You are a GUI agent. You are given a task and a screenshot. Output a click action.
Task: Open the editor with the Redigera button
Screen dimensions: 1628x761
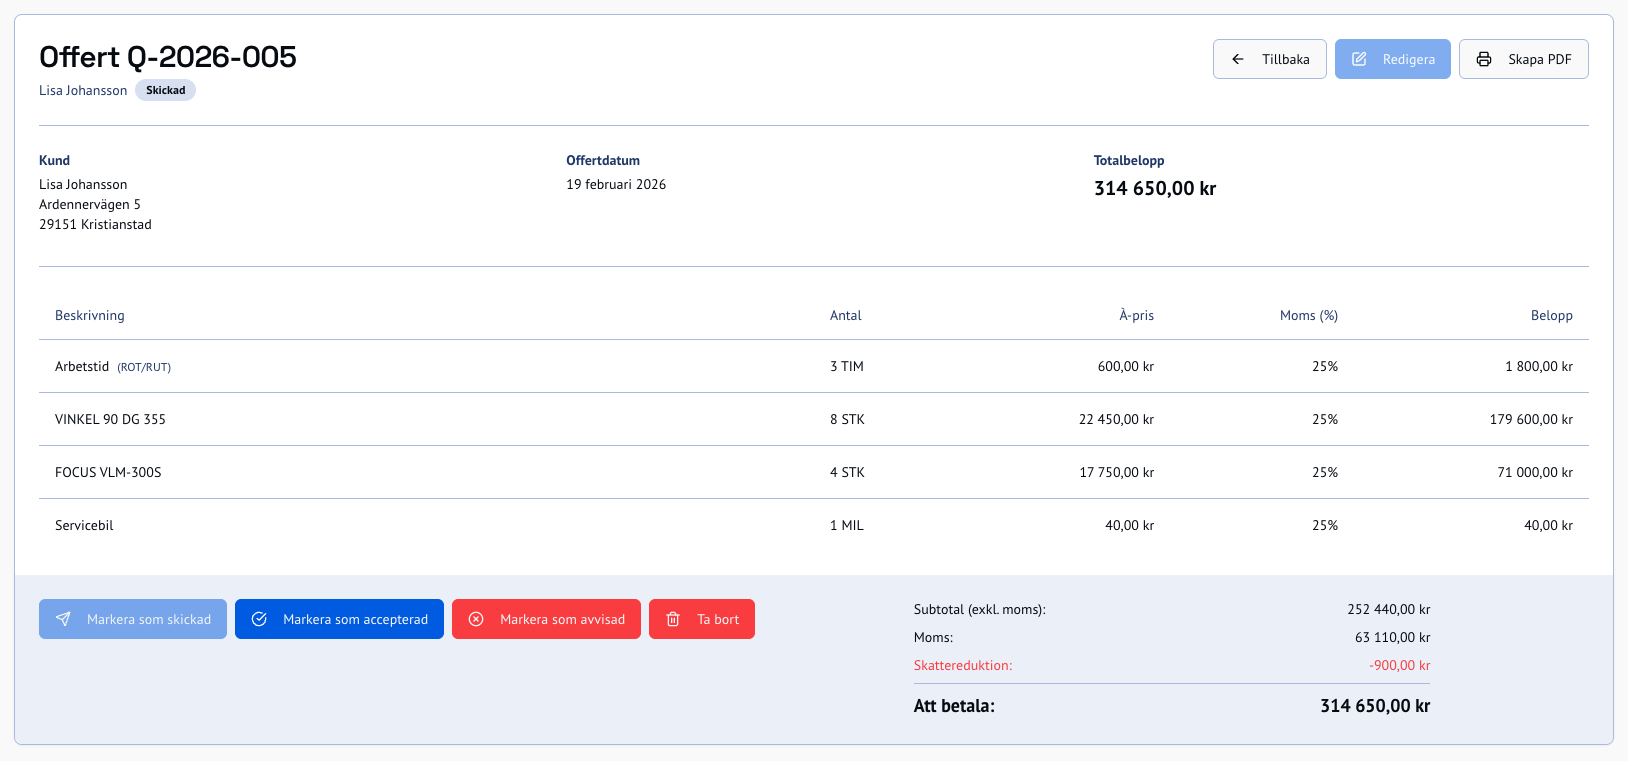point(1393,59)
